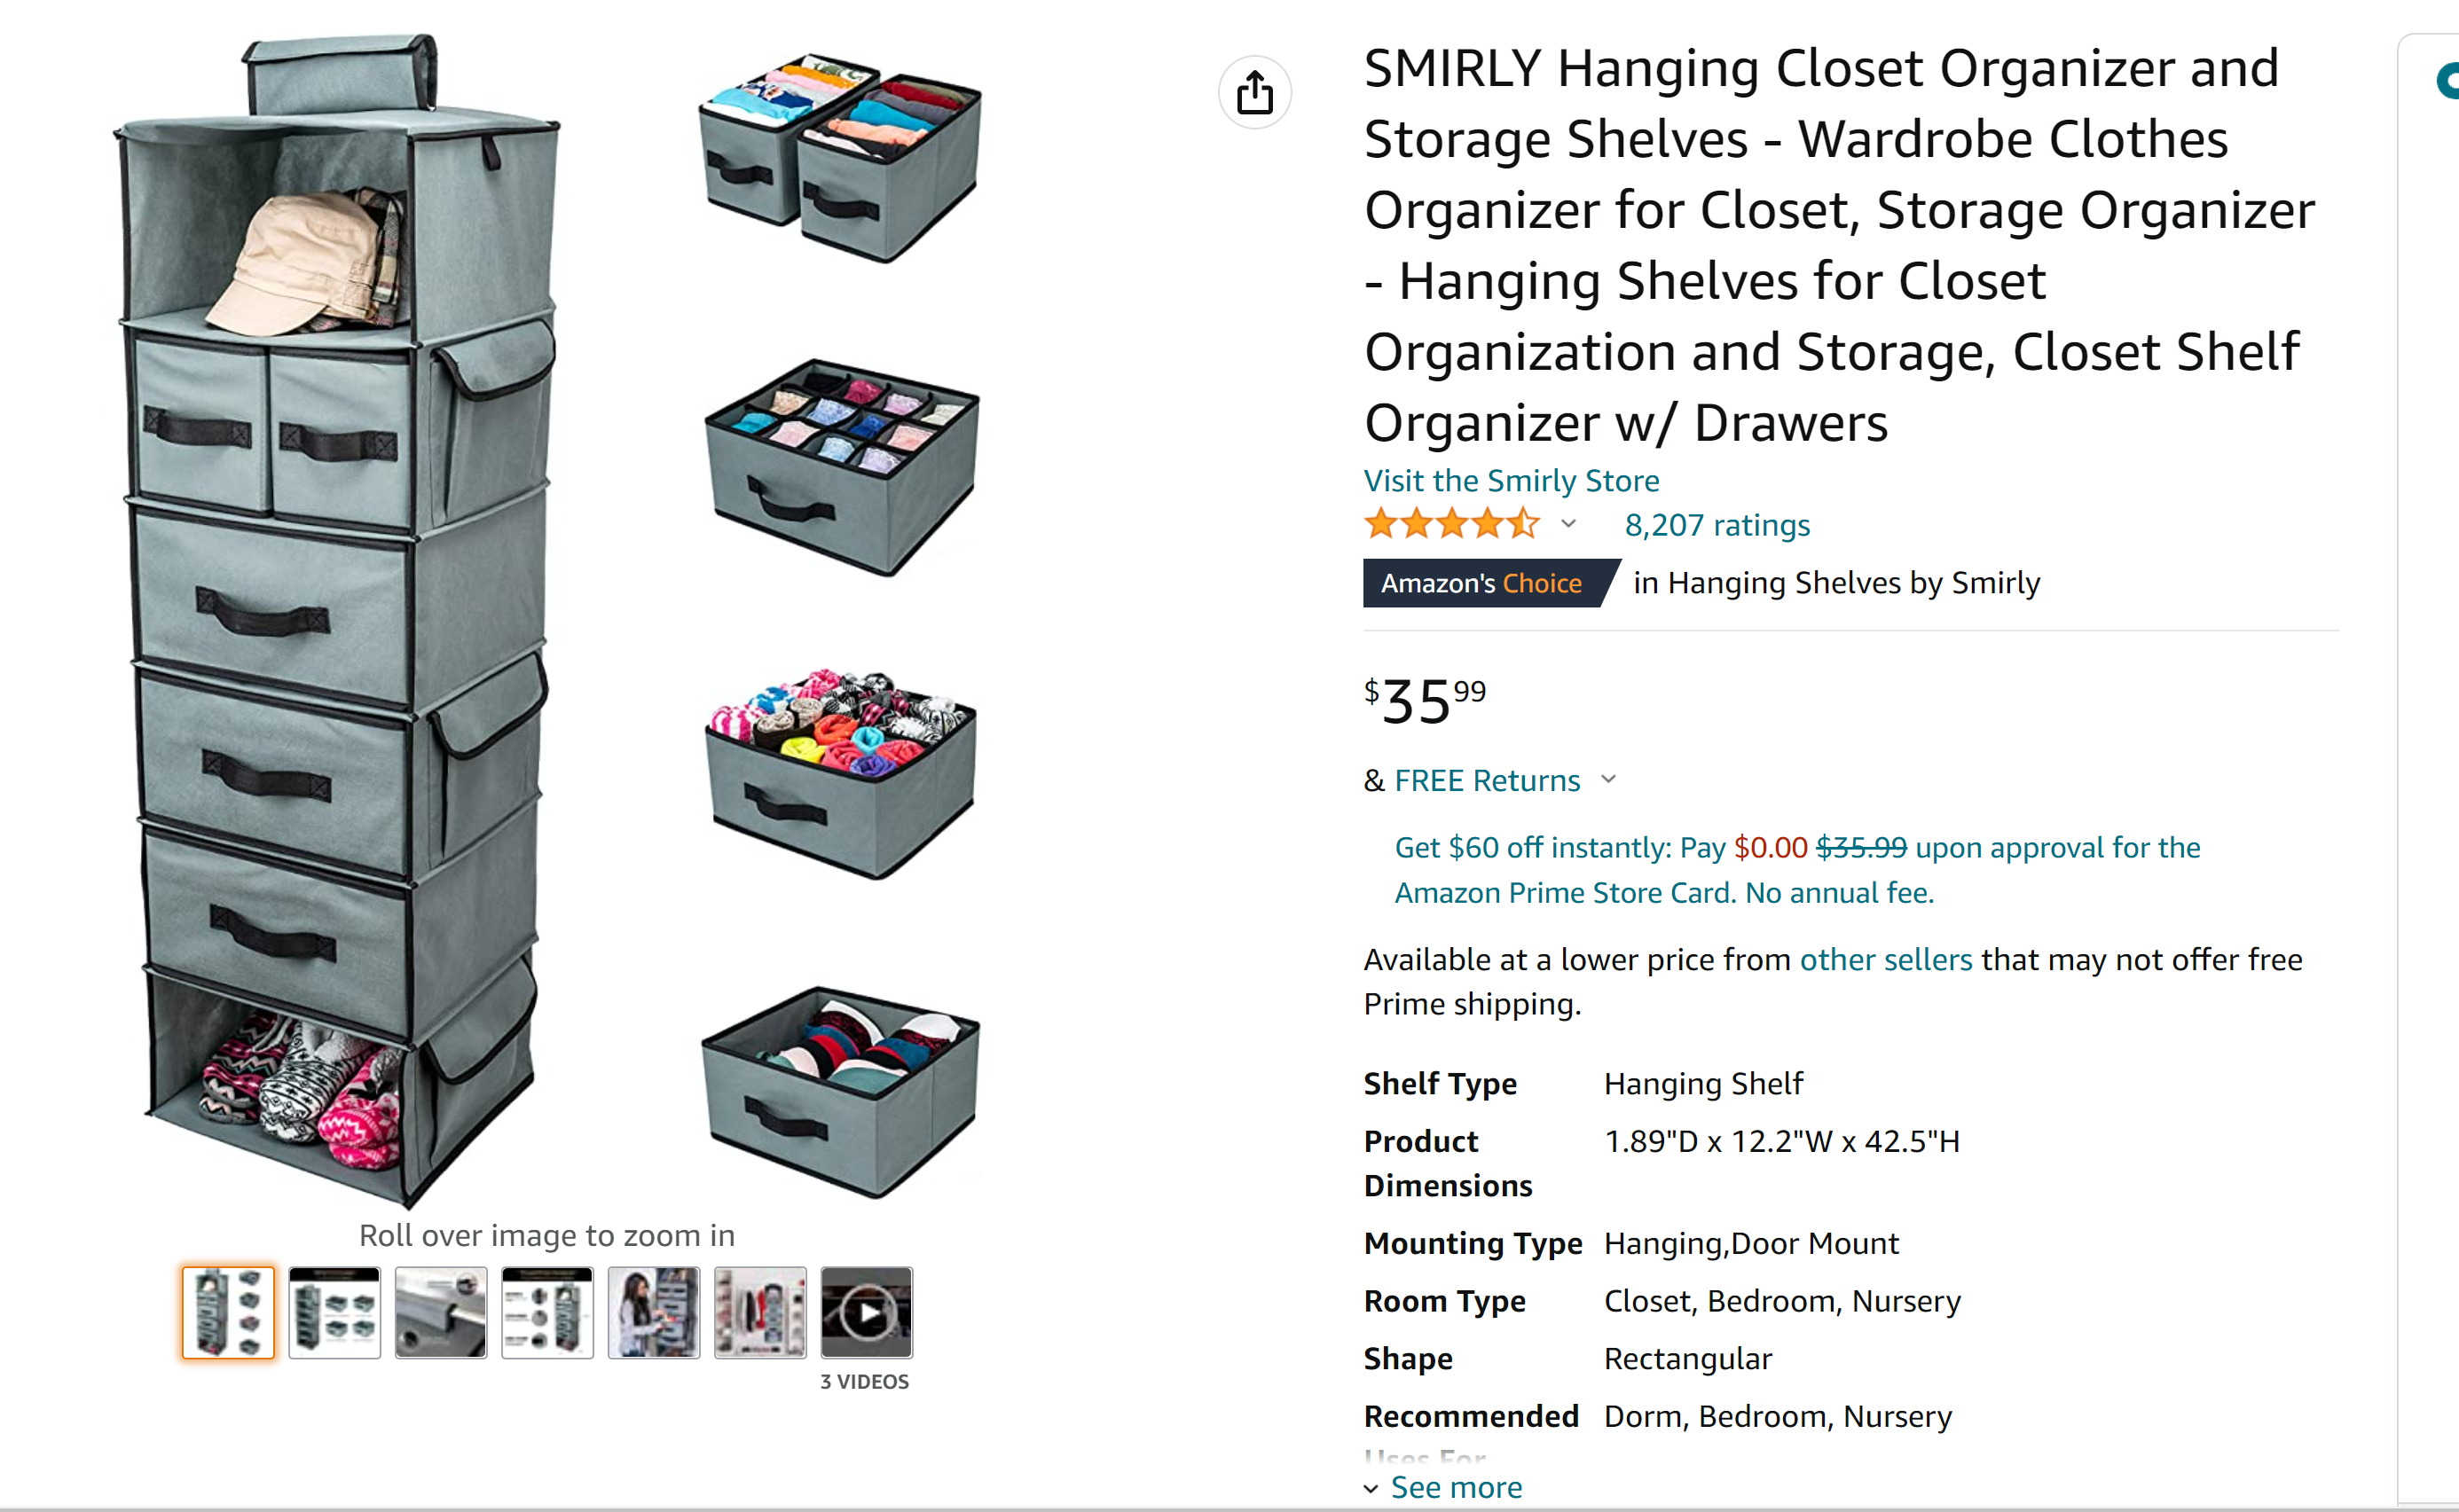Click the Amazon Prime Store Card offer

coord(1797,870)
